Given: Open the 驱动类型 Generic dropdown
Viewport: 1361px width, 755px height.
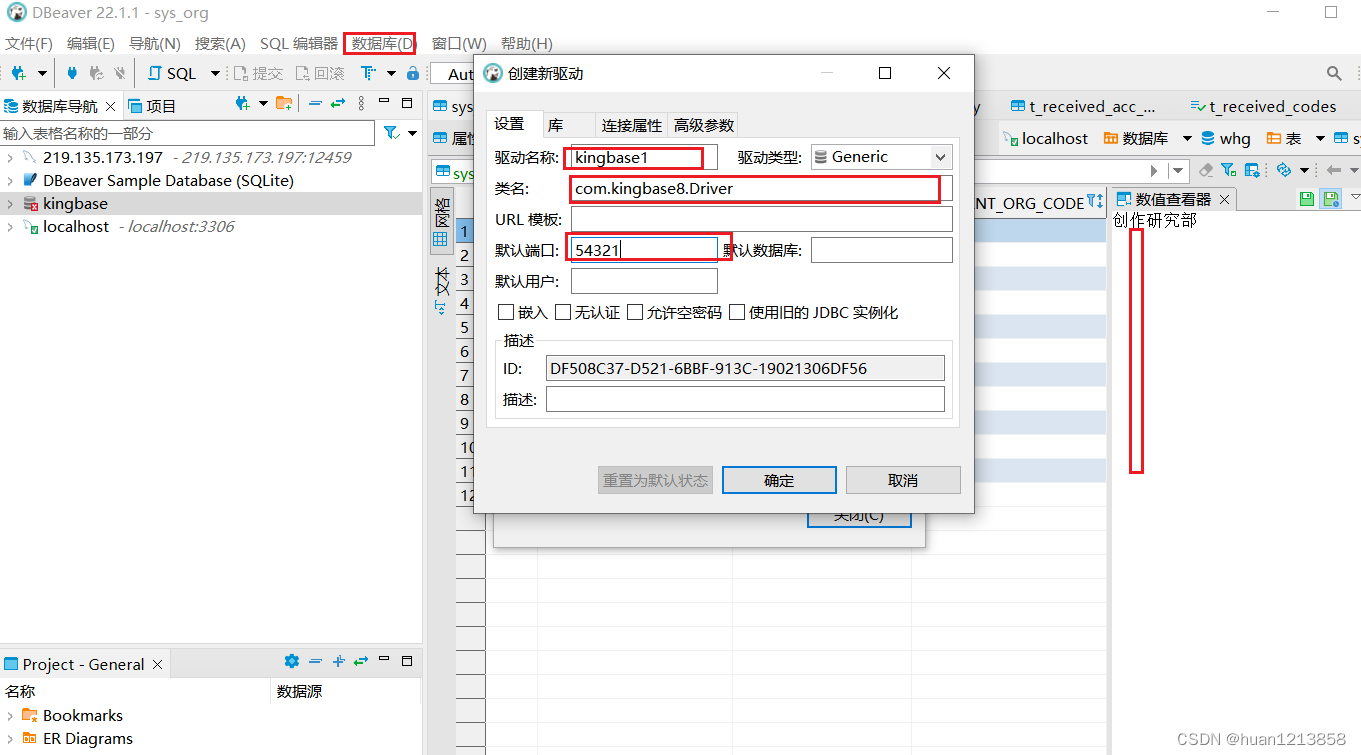Looking at the screenshot, I should [940, 157].
